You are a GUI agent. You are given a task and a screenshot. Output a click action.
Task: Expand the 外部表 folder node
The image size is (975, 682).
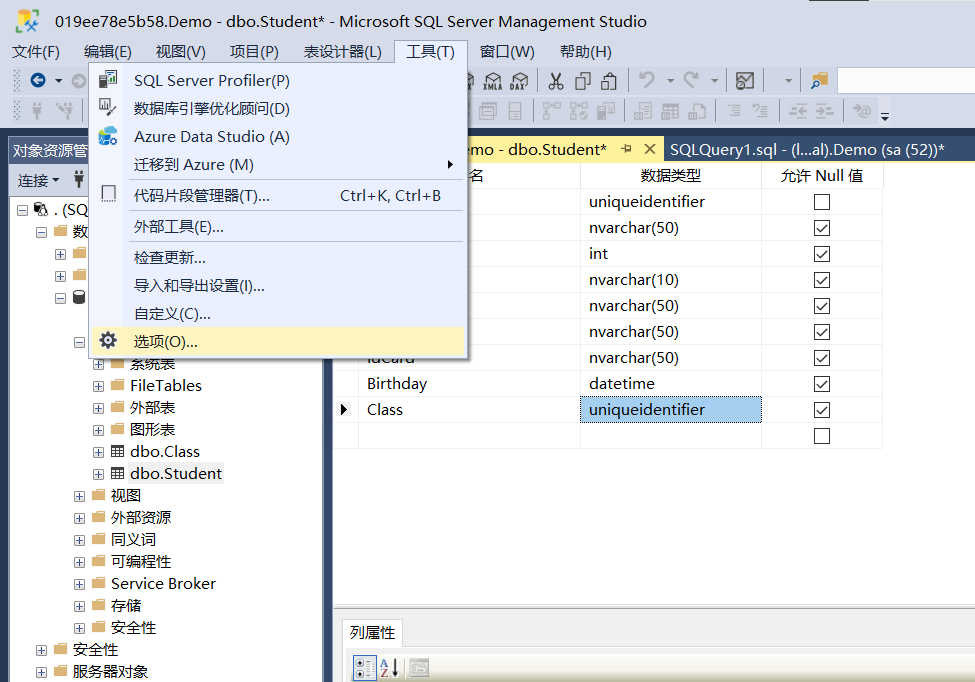point(98,408)
